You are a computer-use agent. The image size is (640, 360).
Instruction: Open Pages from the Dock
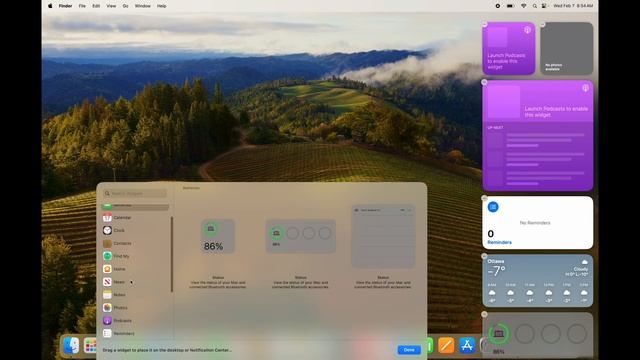click(x=446, y=346)
